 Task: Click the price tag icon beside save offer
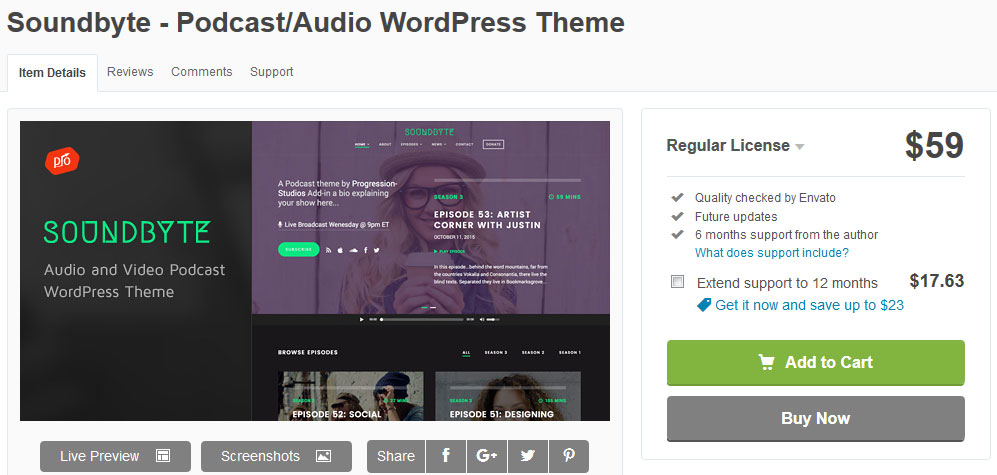[704, 305]
